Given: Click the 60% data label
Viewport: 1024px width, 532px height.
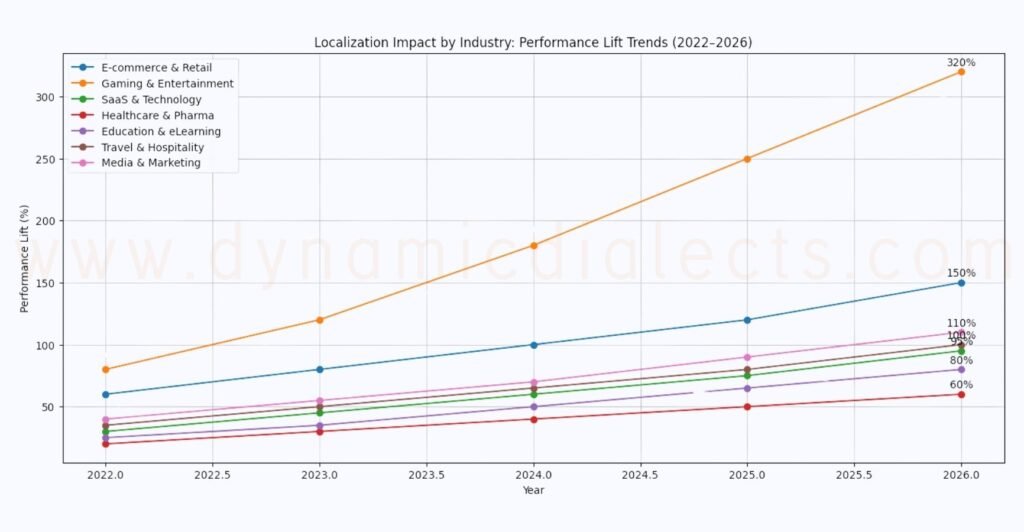Looking at the screenshot, I should [x=961, y=385].
